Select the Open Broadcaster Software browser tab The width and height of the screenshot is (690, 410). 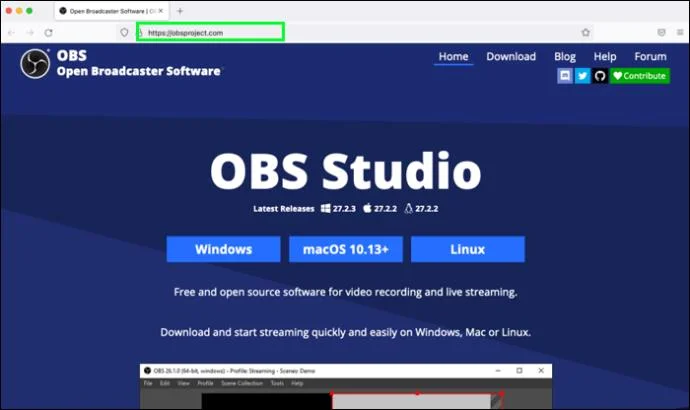[x=111, y=11]
